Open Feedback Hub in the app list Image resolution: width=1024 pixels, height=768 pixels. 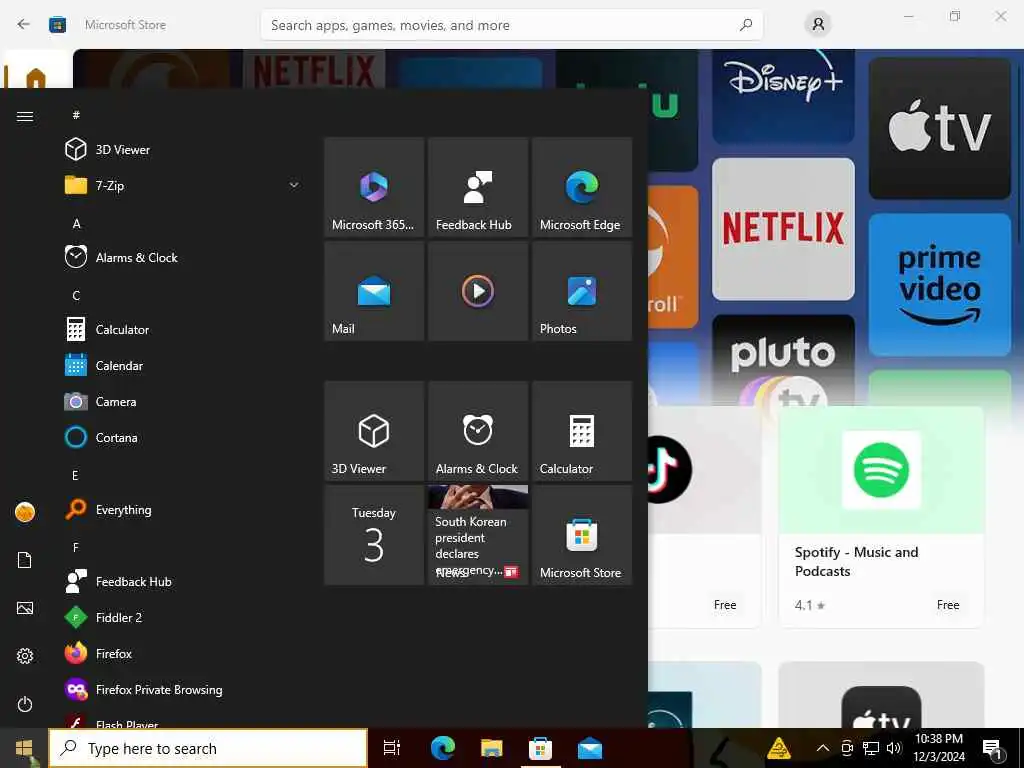click(x=183, y=581)
